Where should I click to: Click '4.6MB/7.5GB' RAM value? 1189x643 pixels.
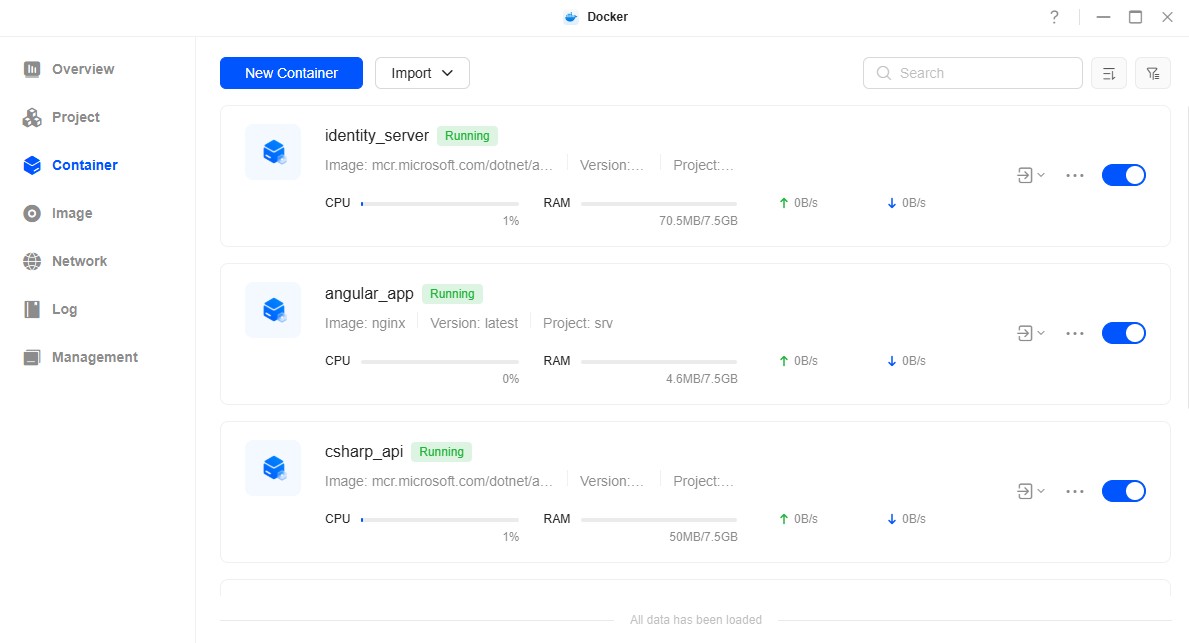(x=701, y=378)
